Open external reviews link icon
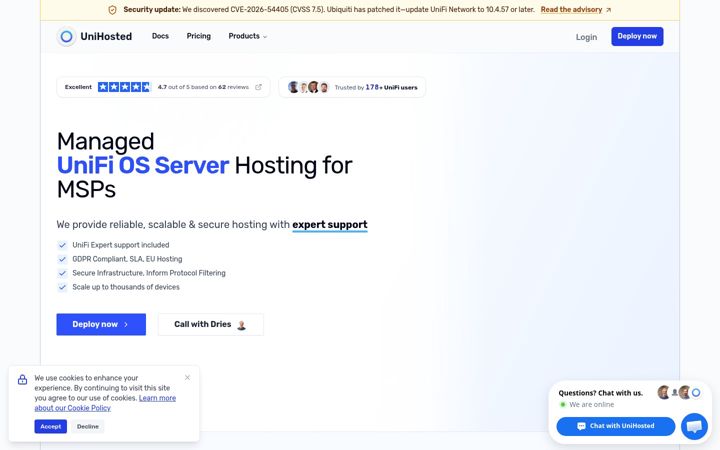720x450 pixels. click(259, 87)
